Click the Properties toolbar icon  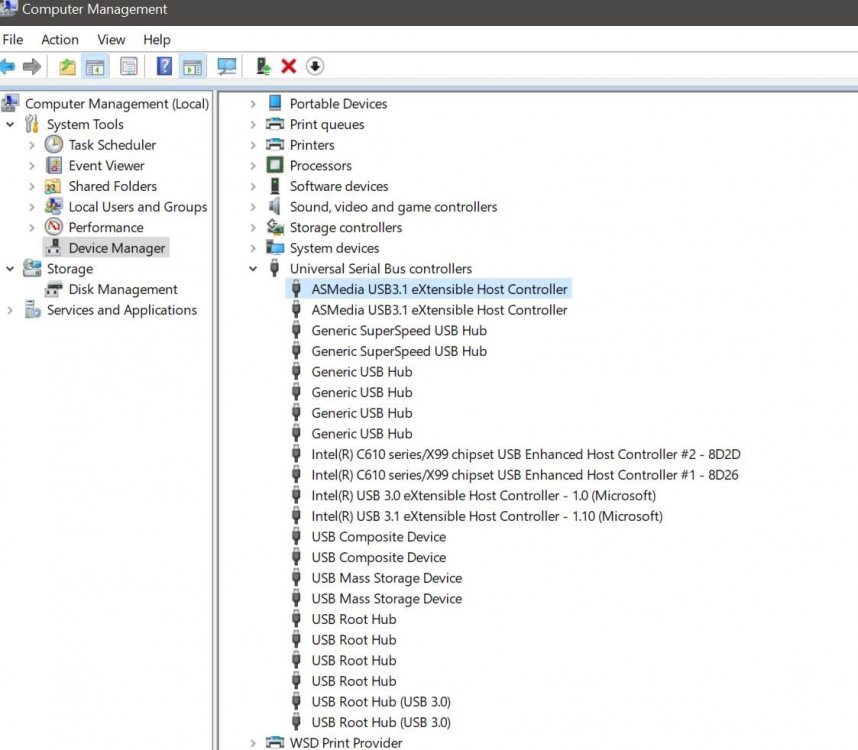[x=129, y=67]
